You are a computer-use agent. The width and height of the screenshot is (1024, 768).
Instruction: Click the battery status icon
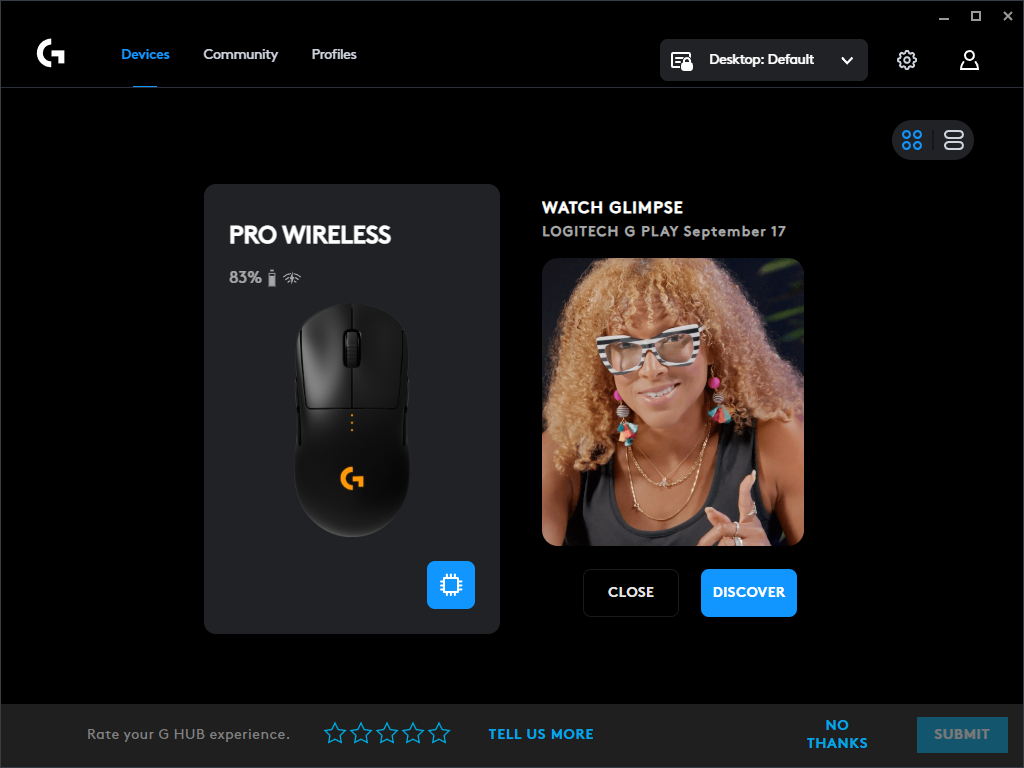point(272,278)
